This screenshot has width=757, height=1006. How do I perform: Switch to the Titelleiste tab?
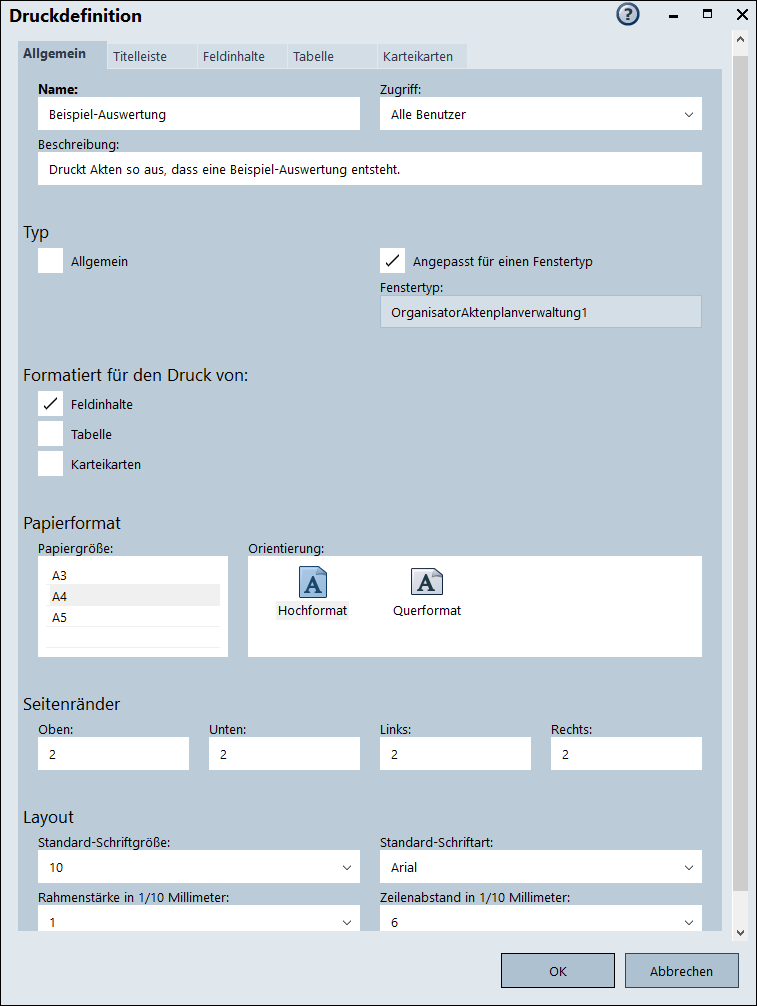click(140, 57)
